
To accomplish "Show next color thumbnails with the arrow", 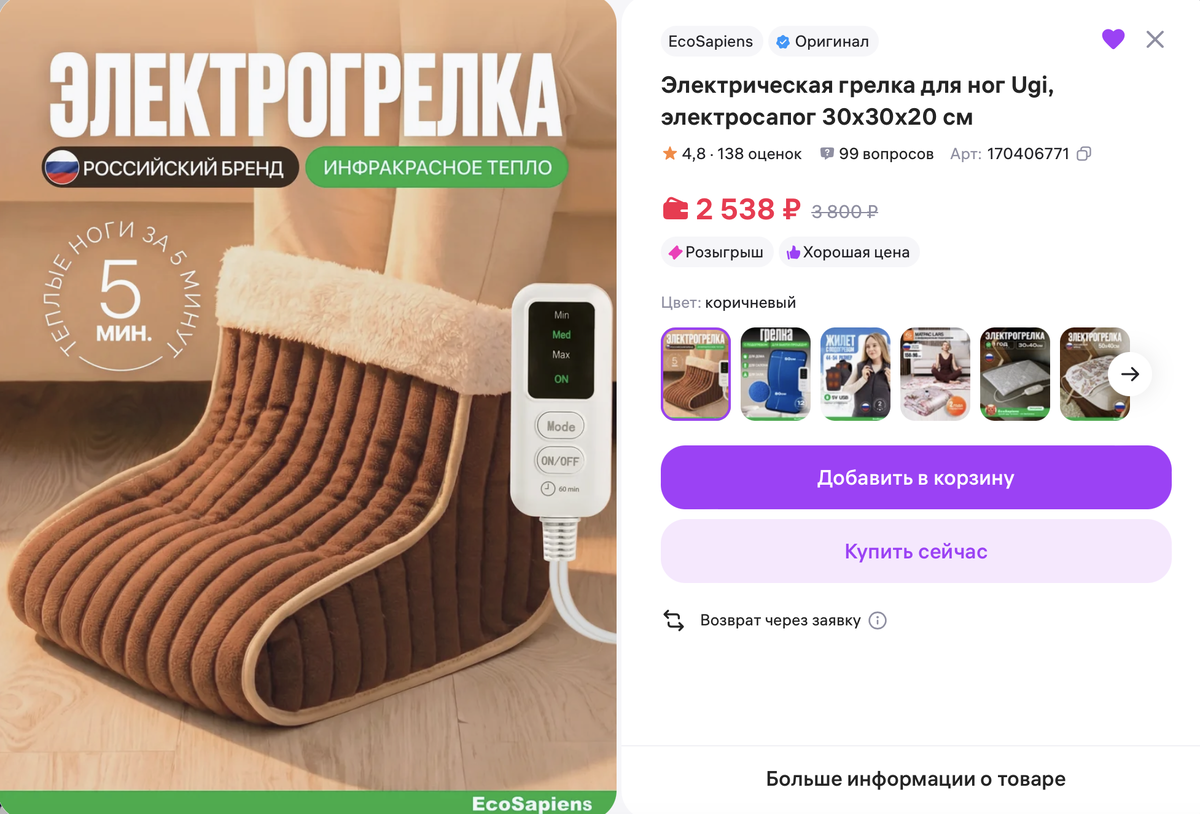I will coord(1130,374).
